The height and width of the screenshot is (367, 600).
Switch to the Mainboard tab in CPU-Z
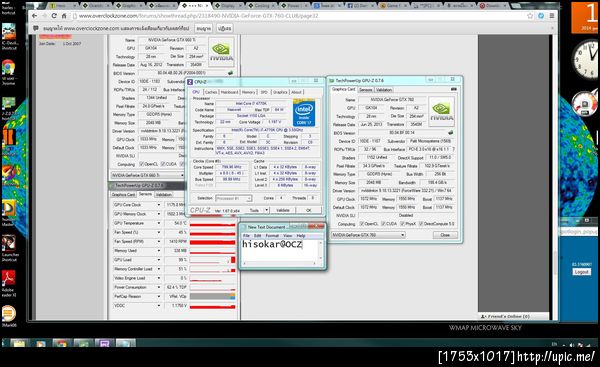[x=229, y=92]
